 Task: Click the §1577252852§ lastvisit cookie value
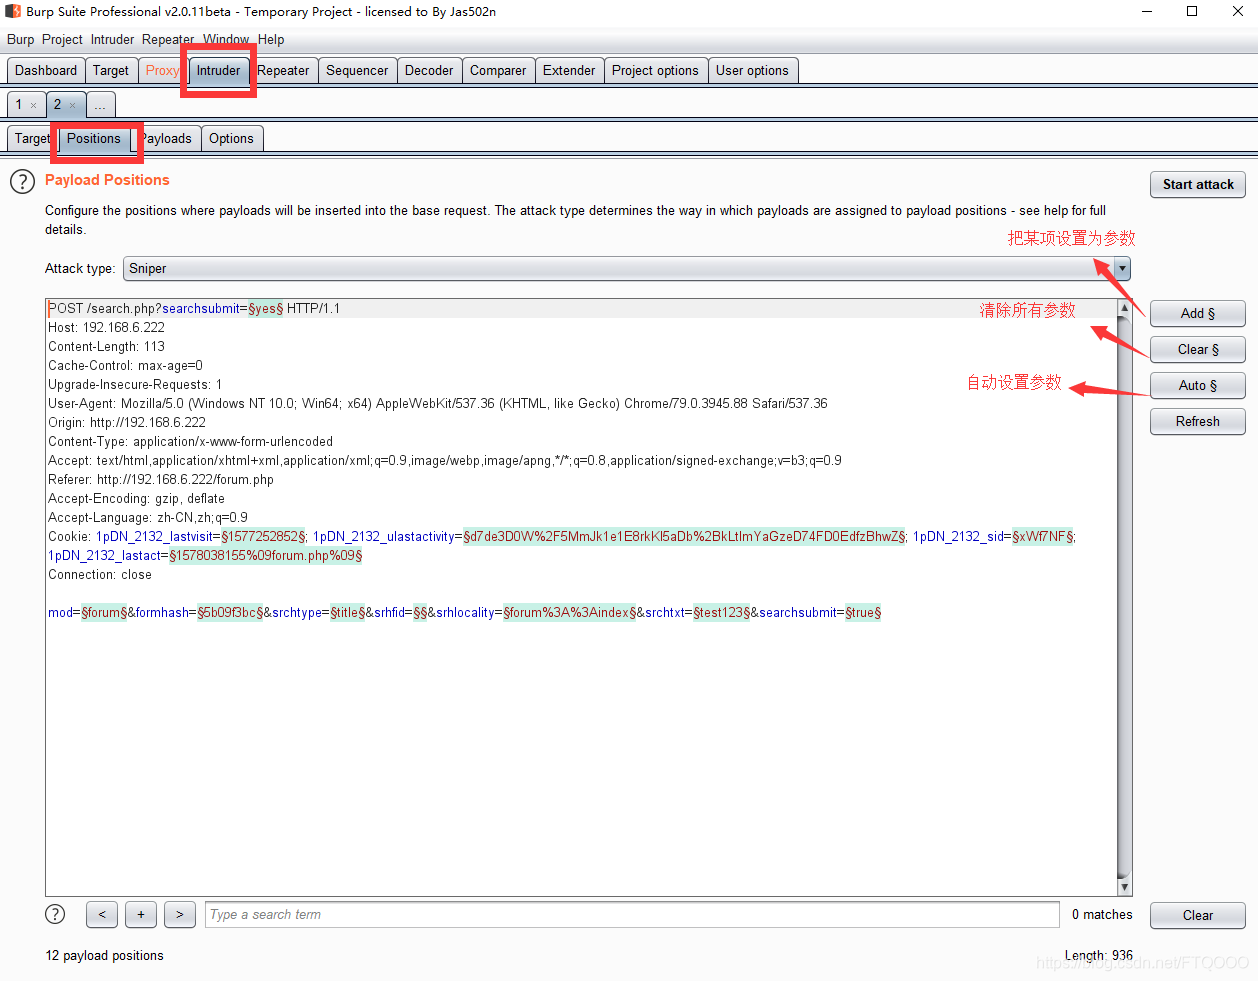[264, 536]
